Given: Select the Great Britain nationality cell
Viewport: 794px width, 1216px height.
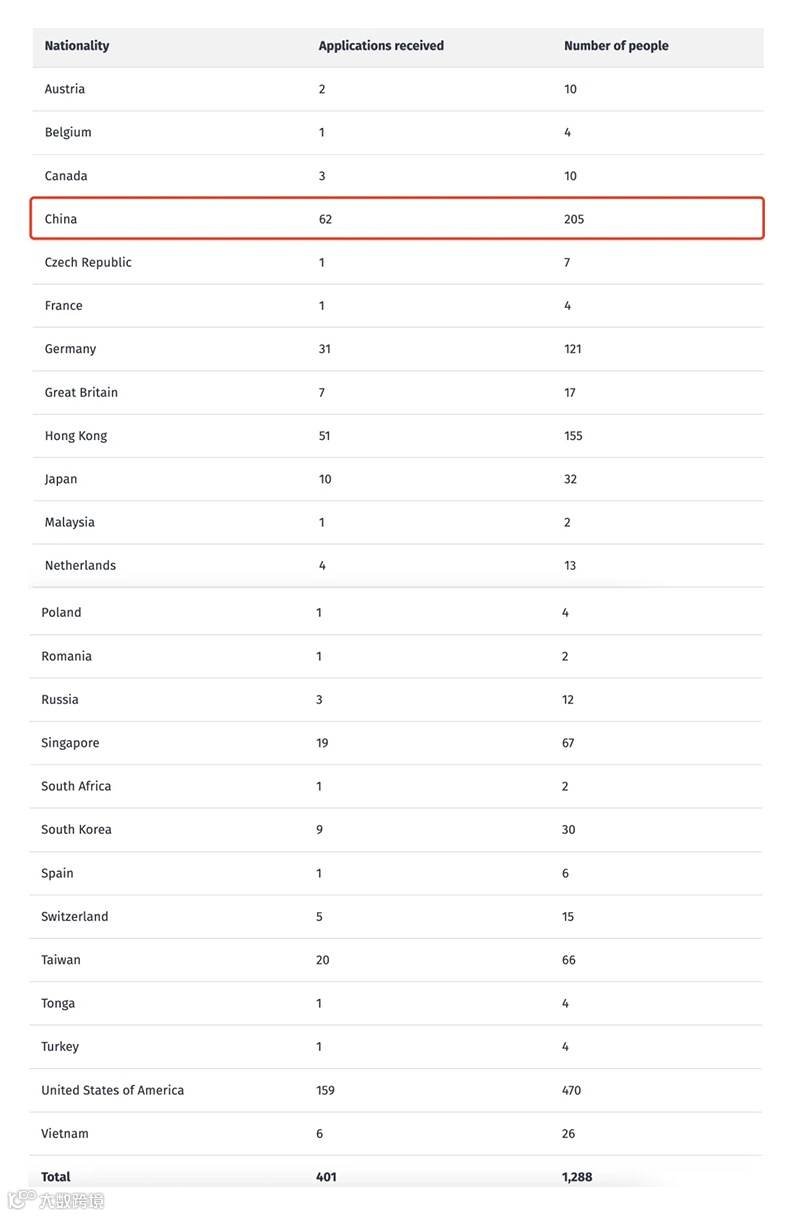Looking at the screenshot, I should point(81,392).
